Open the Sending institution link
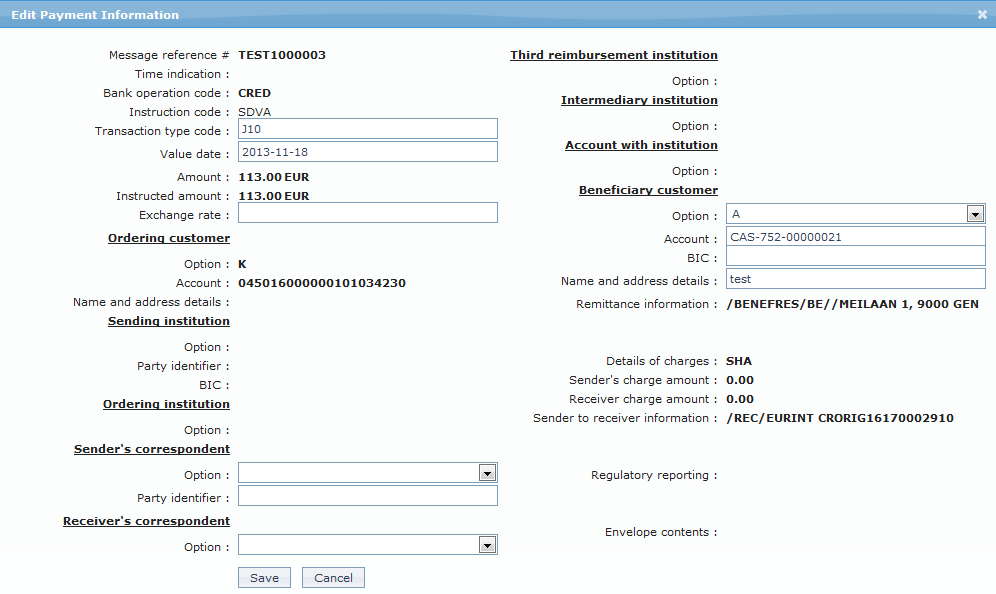Viewport: 996px width, 594px height. coord(167,320)
